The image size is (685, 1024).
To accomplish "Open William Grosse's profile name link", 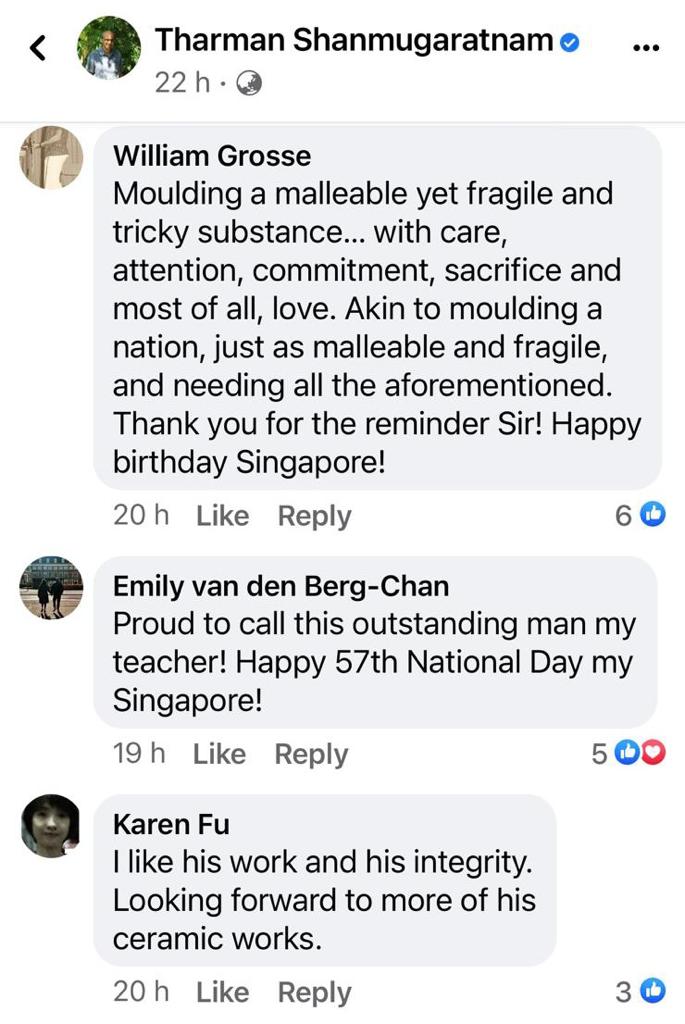I will click(212, 156).
